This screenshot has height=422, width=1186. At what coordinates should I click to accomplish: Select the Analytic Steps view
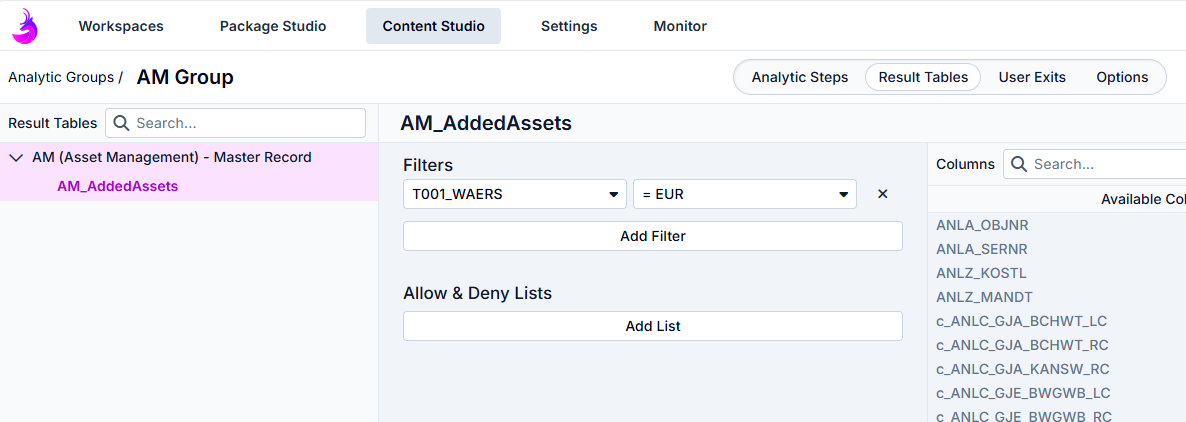(800, 77)
